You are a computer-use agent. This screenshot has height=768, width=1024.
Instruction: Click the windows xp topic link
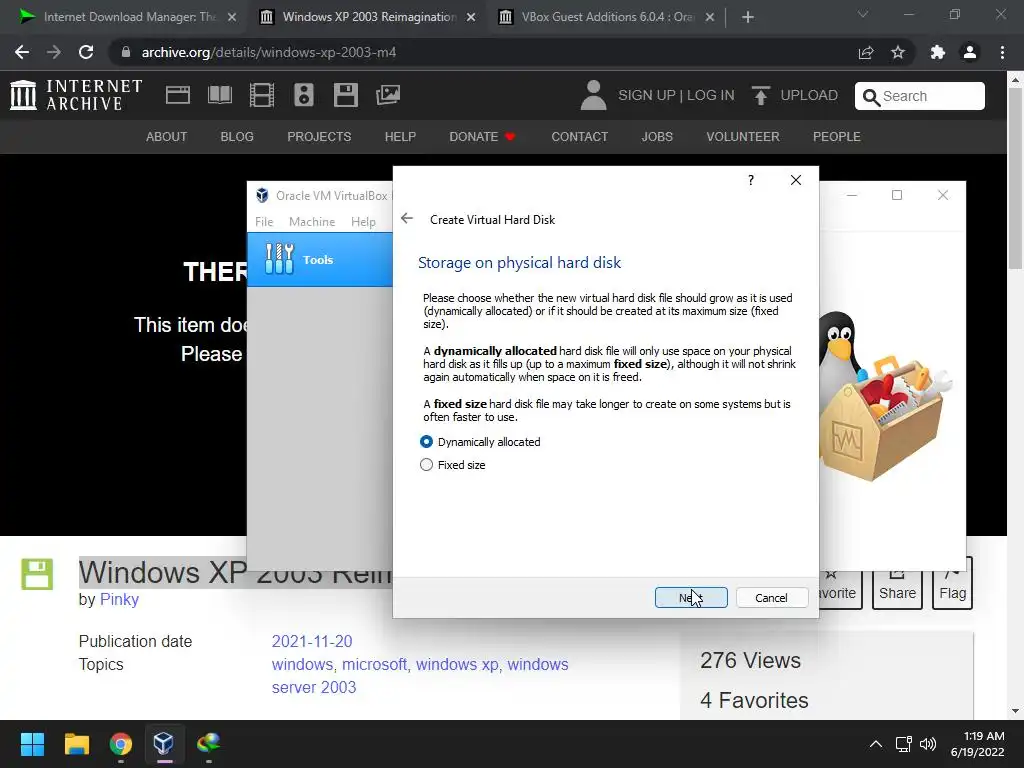(x=457, y=664)
